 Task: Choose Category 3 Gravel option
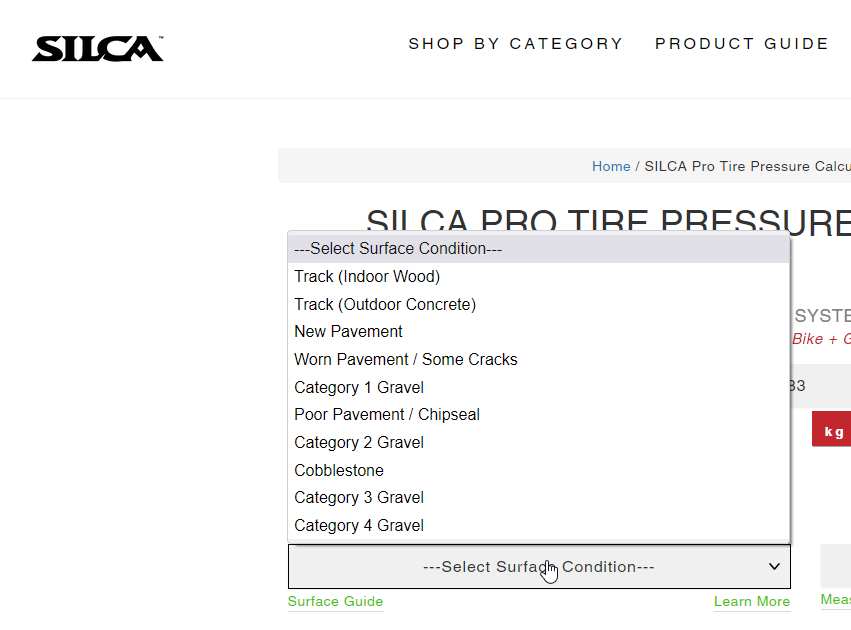(x=359, y=498)
